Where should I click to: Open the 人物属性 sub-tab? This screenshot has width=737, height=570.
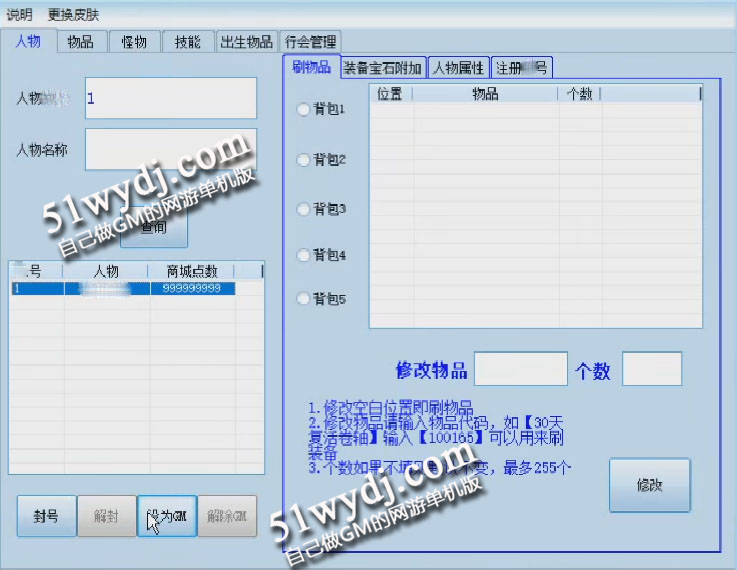point(458,68)
